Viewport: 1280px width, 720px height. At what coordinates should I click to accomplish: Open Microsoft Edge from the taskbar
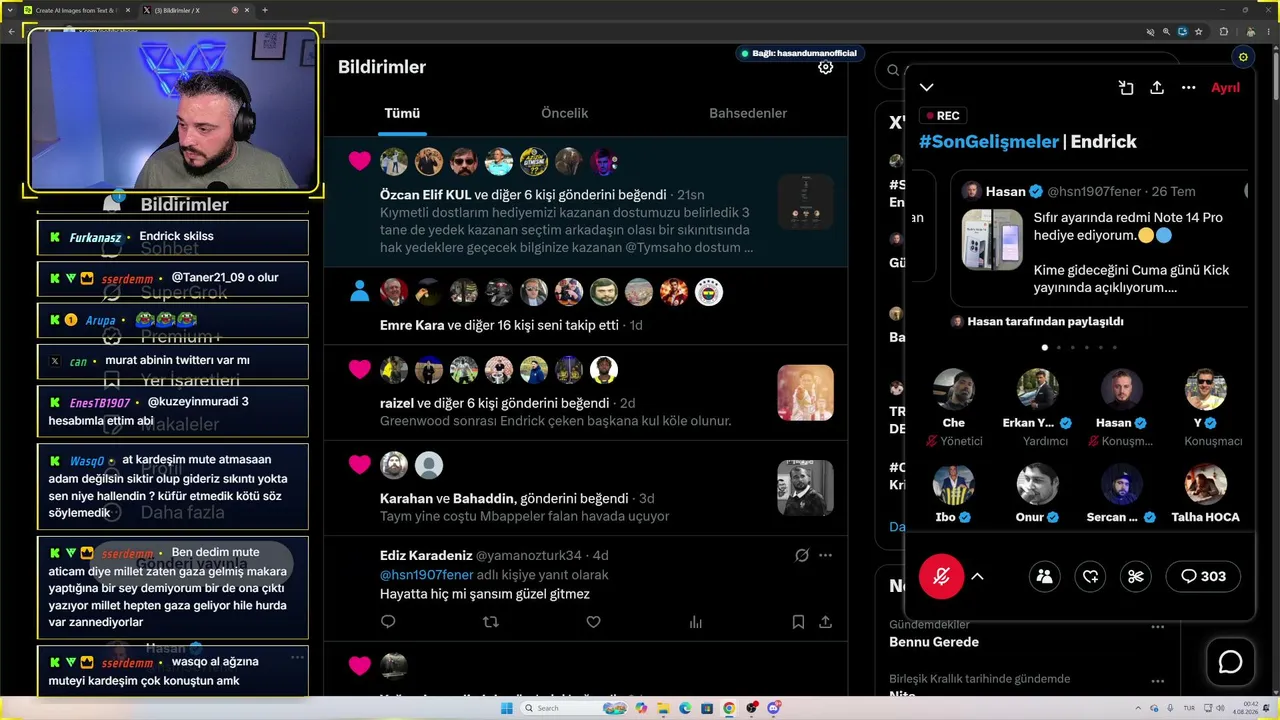coord(685,708)
